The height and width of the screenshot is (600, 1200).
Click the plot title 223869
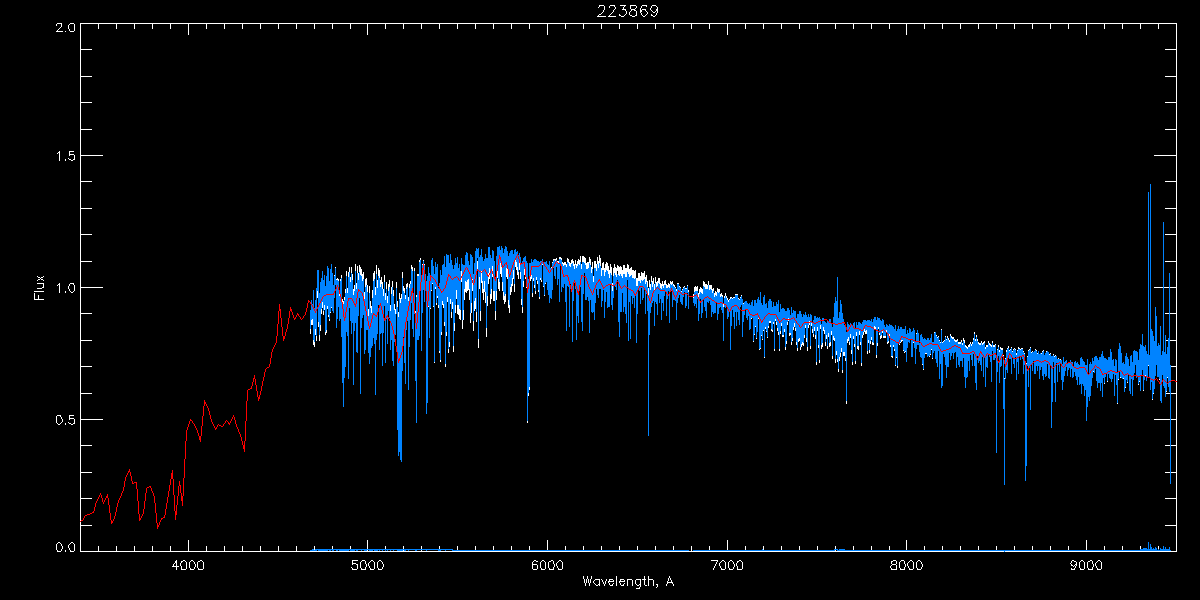627,10
